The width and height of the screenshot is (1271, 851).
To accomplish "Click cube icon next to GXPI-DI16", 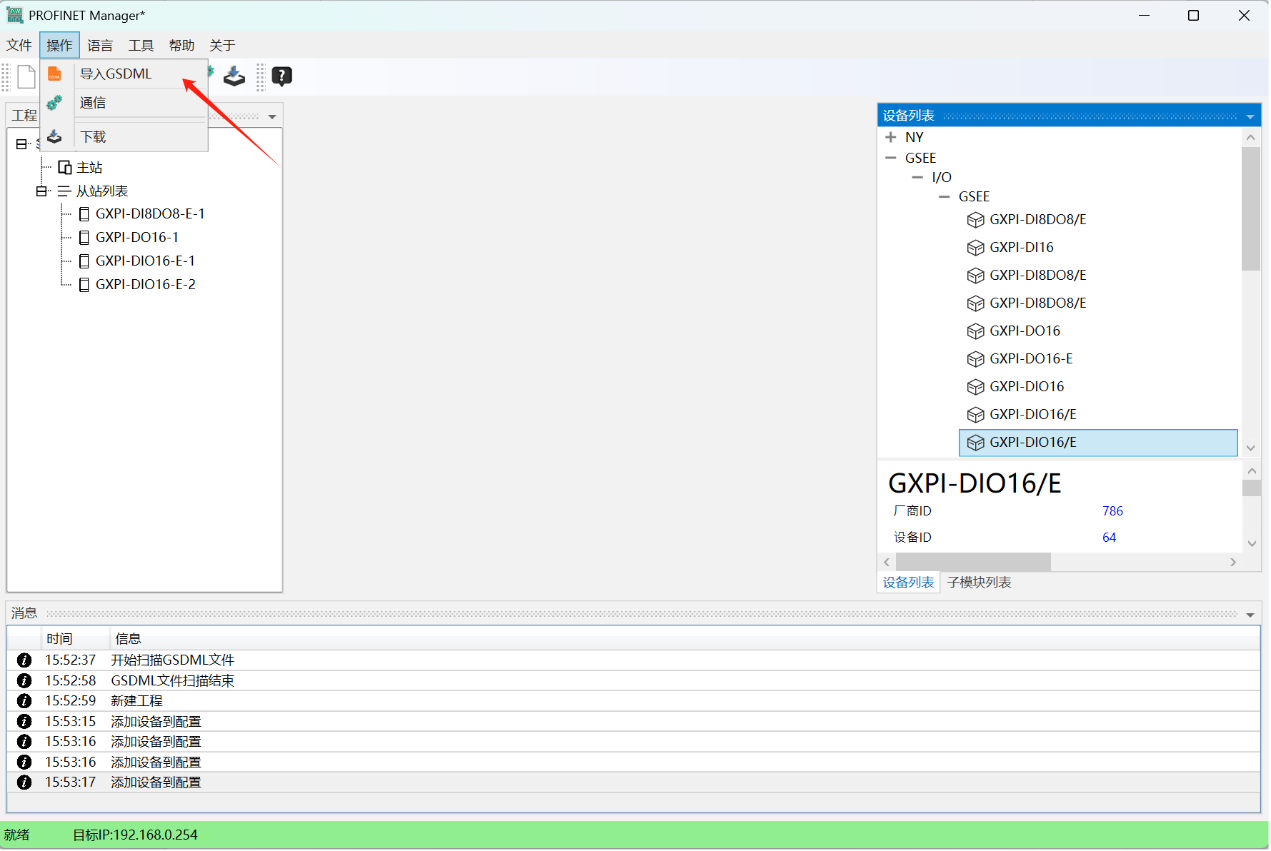I will (x=976, y=247).
